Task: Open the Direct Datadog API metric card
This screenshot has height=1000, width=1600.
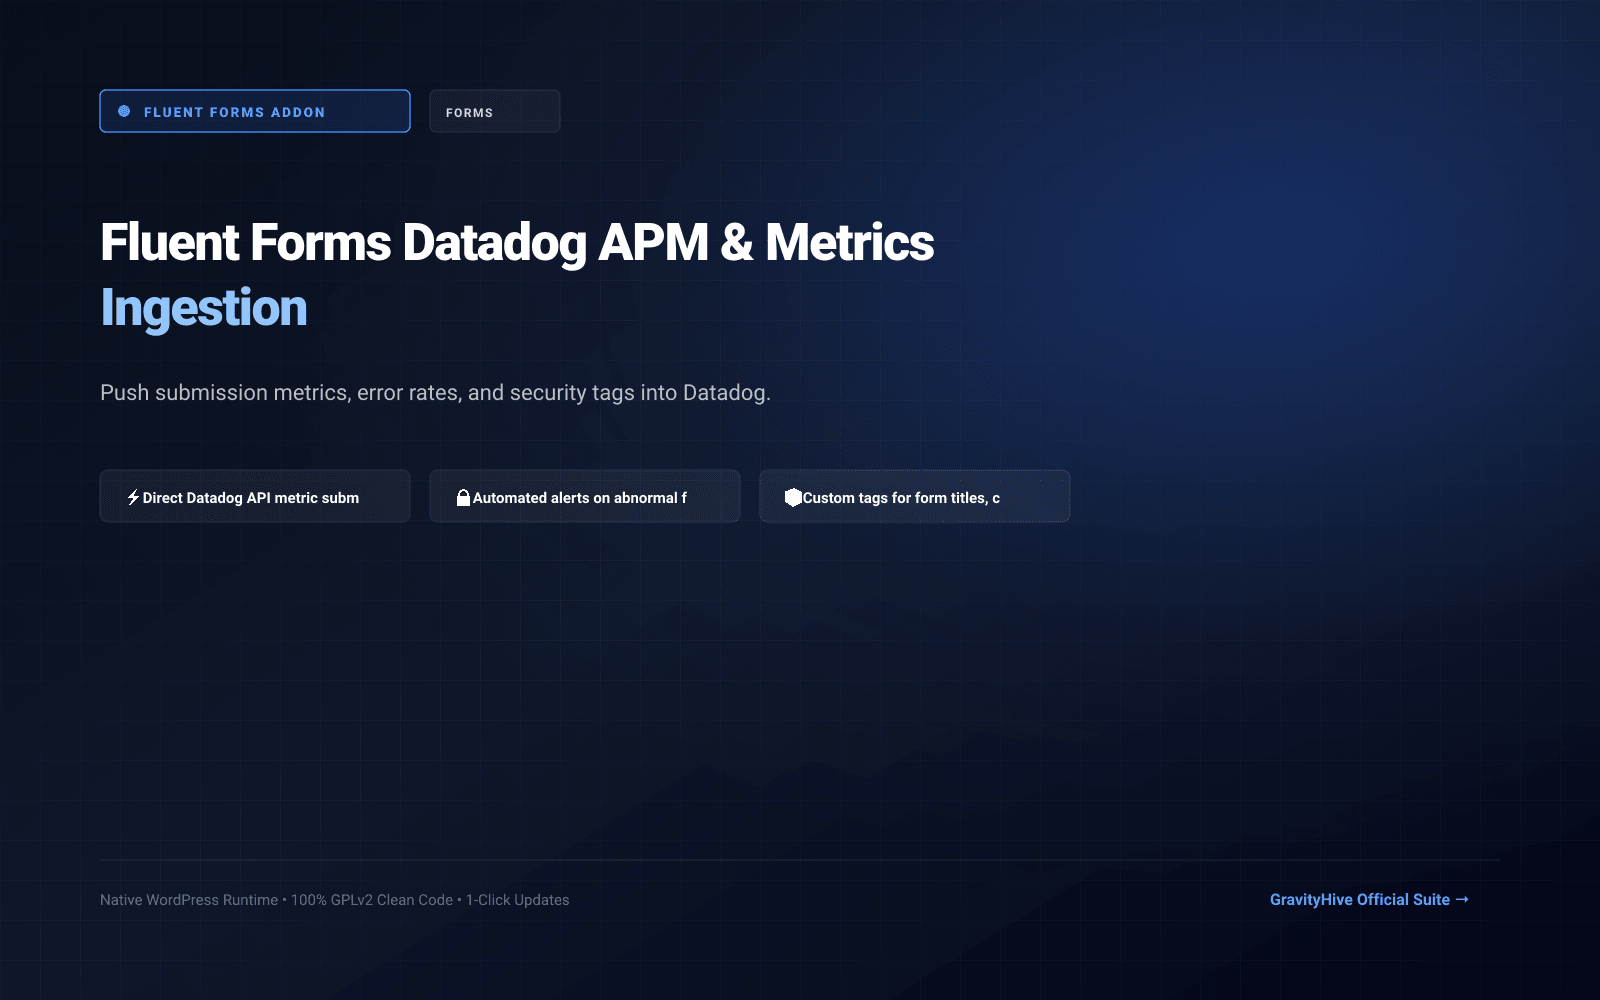Action: (255, 496)
